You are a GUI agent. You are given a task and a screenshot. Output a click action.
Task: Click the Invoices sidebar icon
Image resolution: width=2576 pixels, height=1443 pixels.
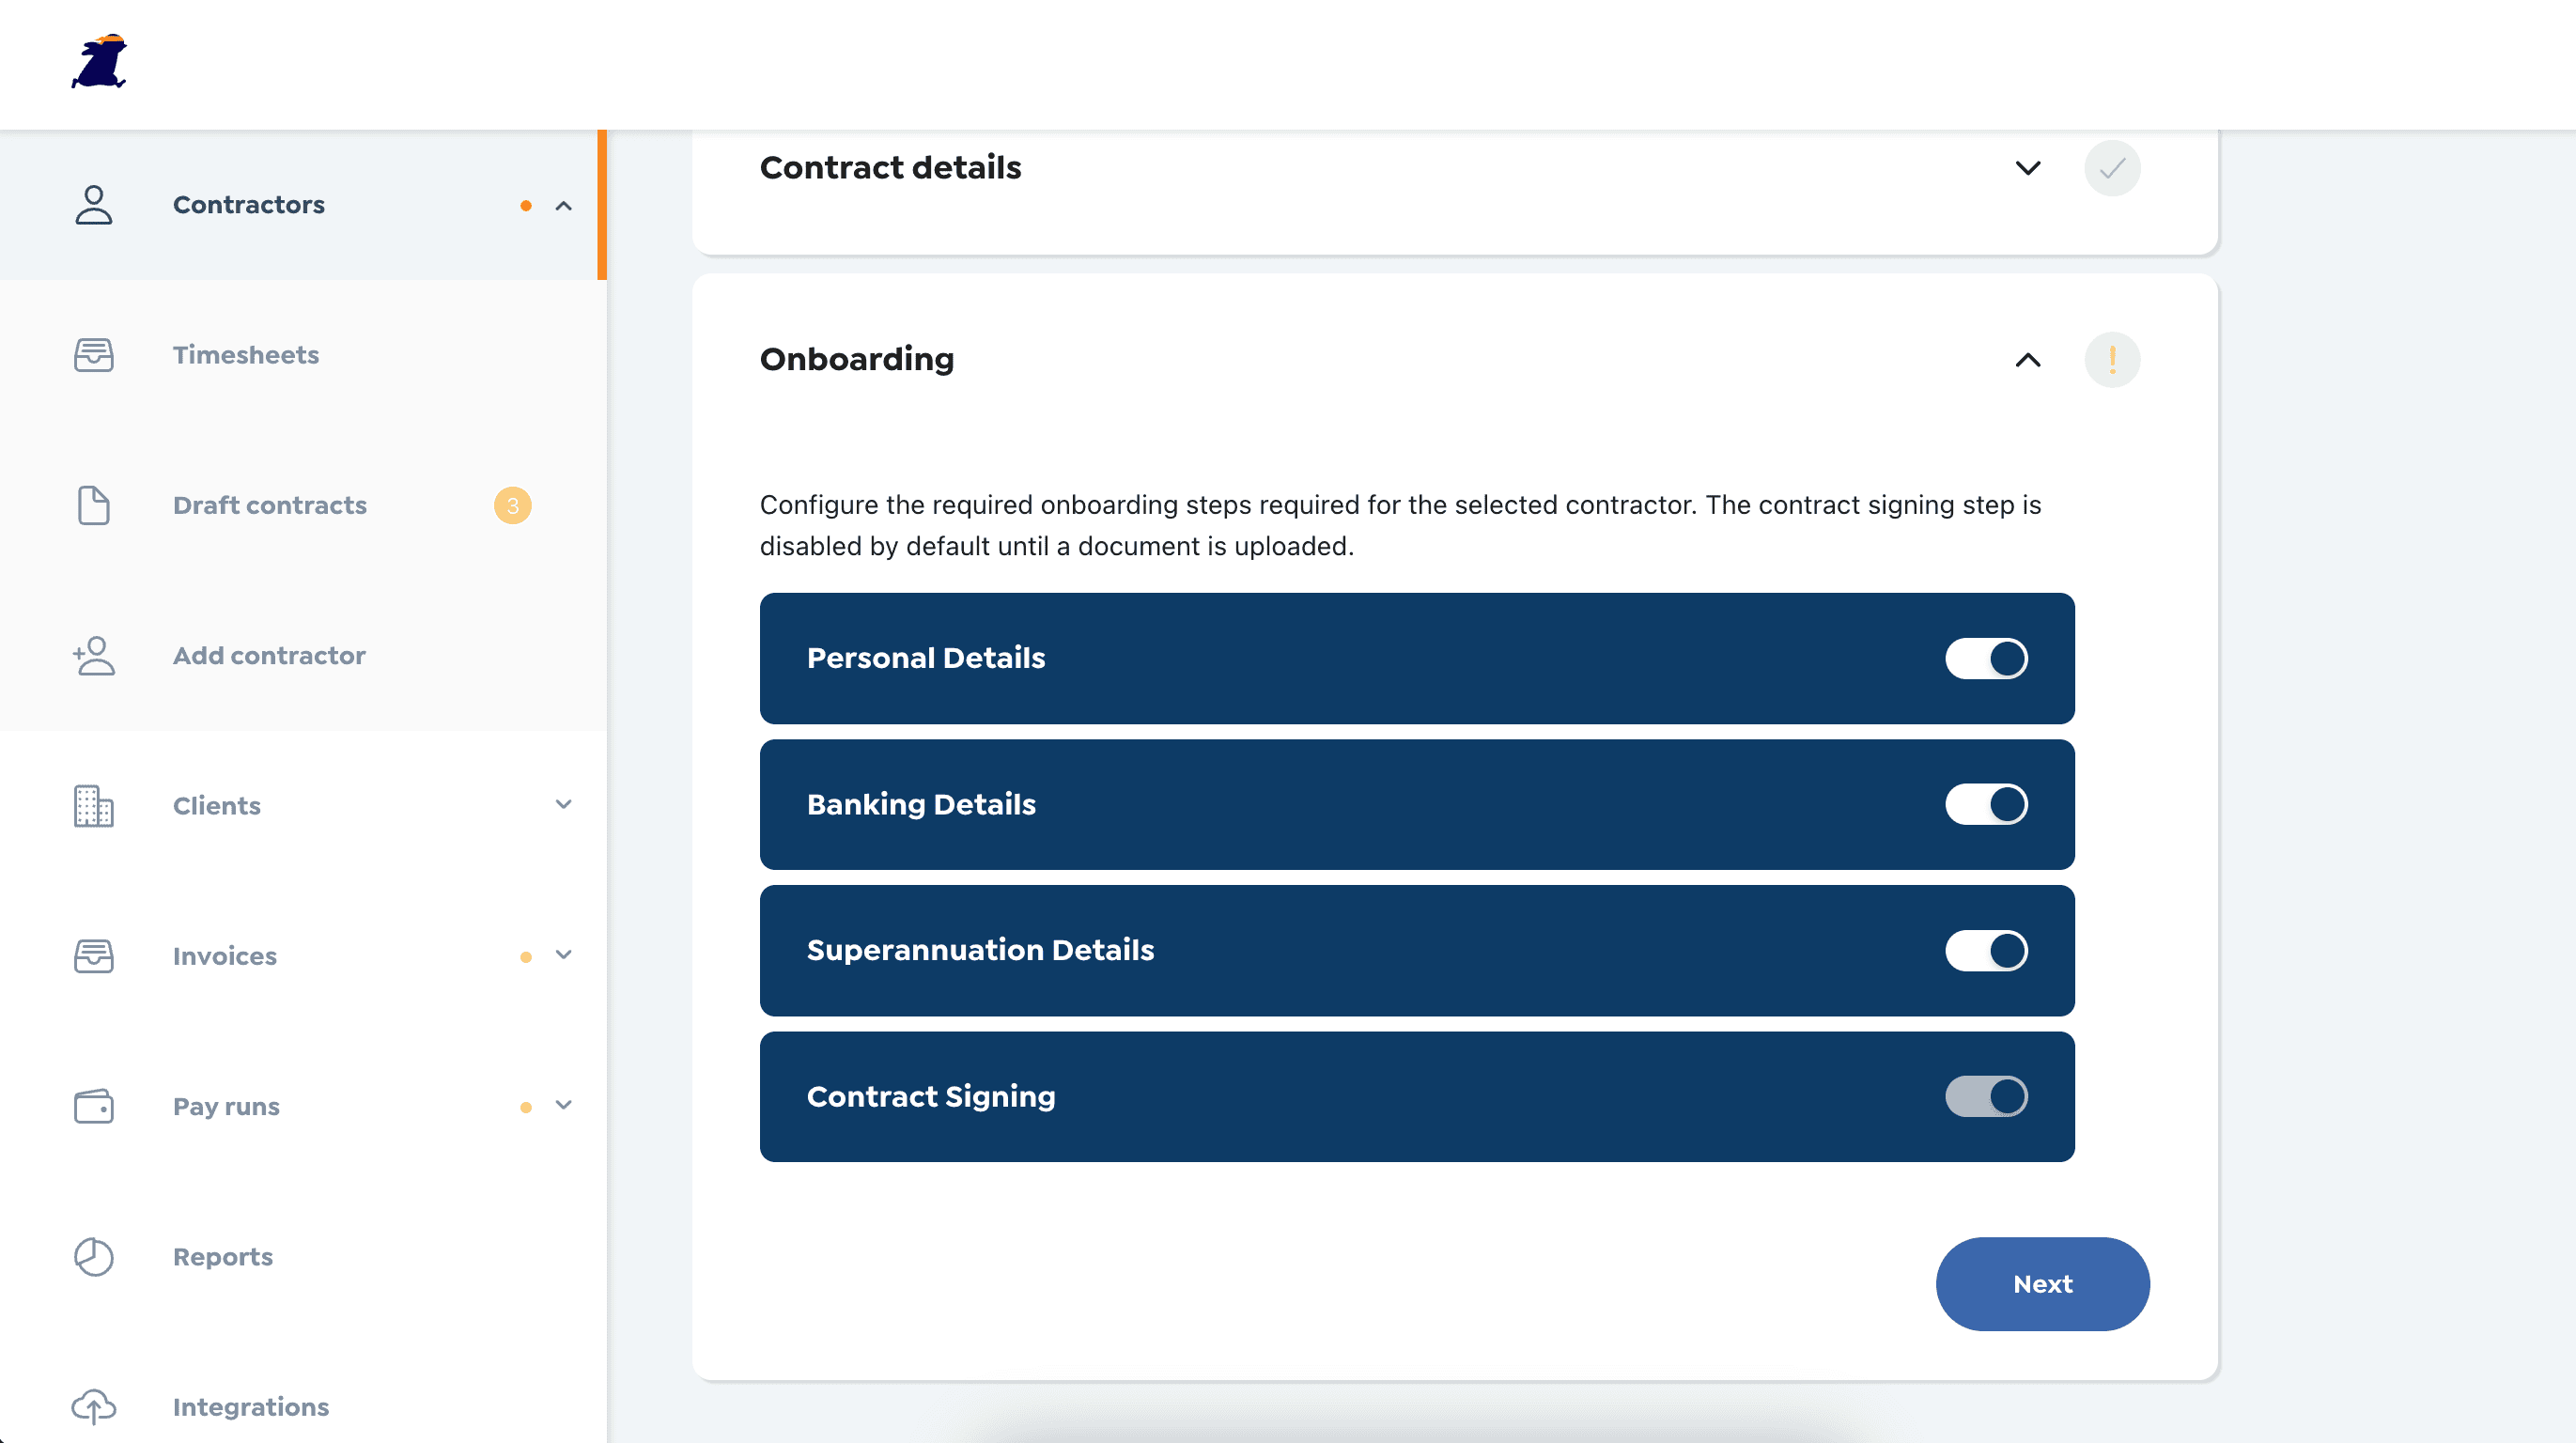[92, 956]
